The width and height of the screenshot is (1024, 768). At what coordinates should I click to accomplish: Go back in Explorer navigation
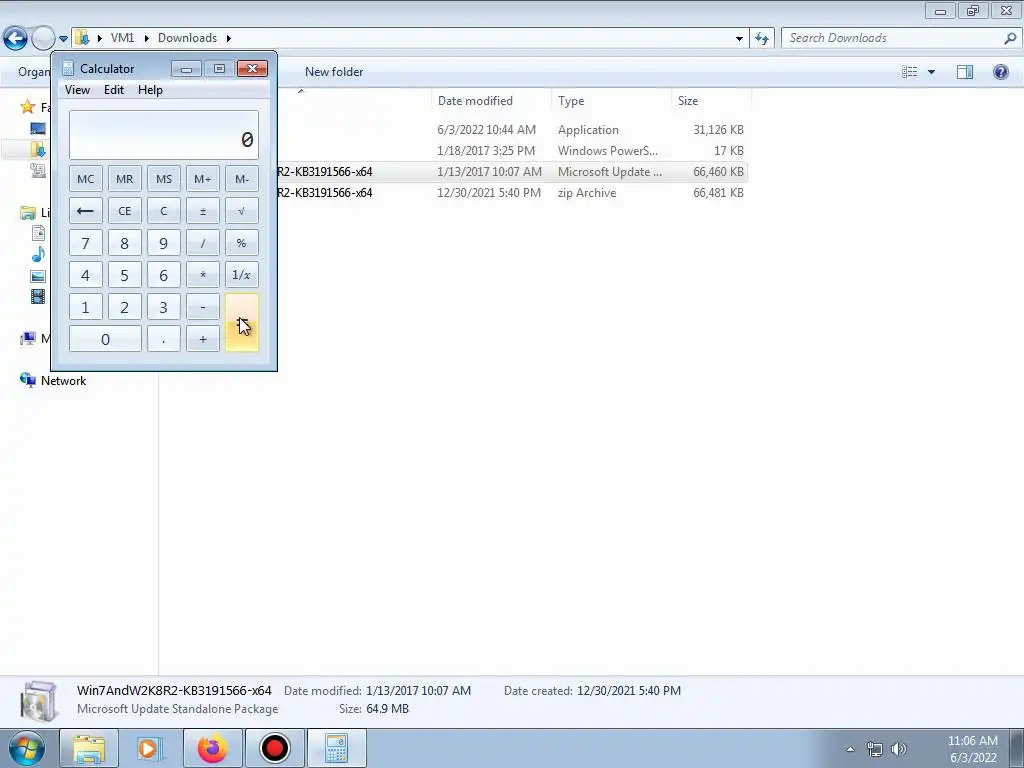pos(15,38)
